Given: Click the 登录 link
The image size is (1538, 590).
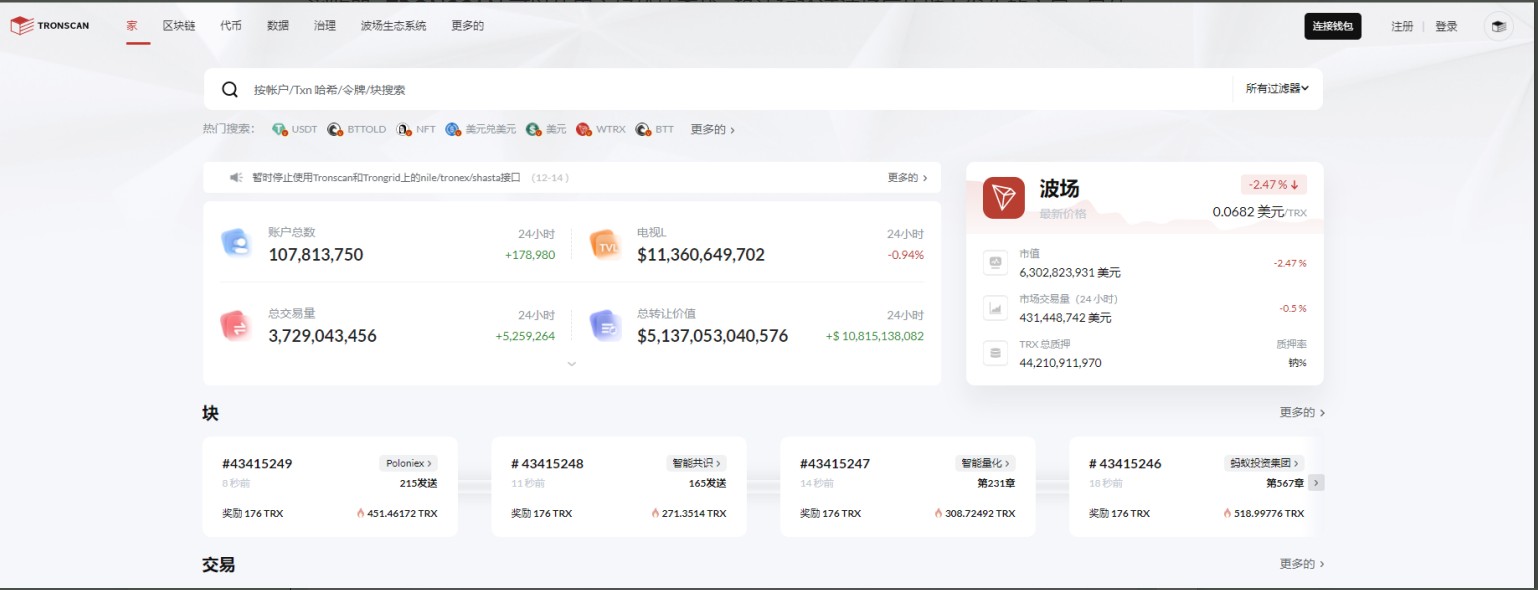Looking at the screenshot, I should pyautogui.click(x=1446, y=27).
